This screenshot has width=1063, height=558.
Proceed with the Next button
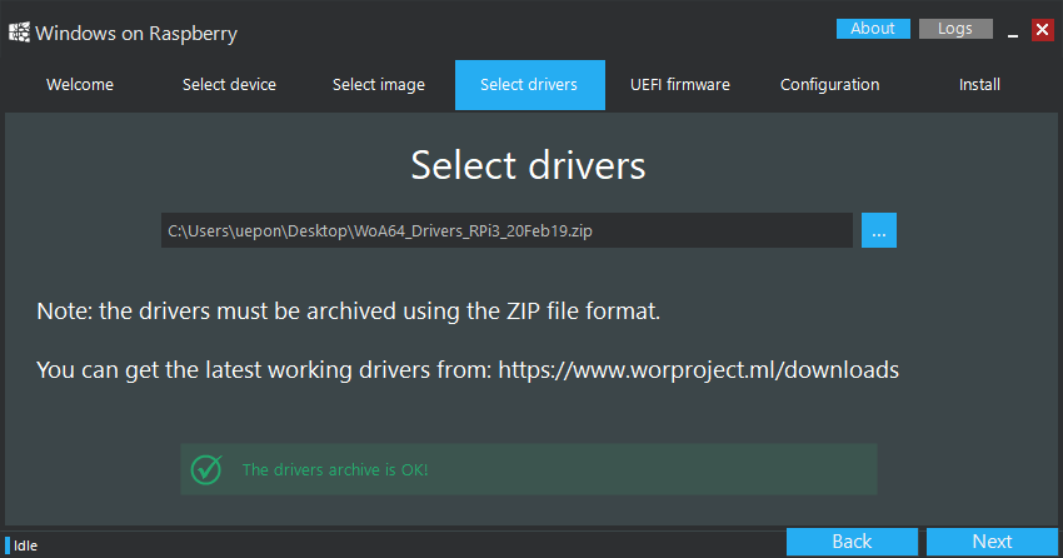(992, 542)
